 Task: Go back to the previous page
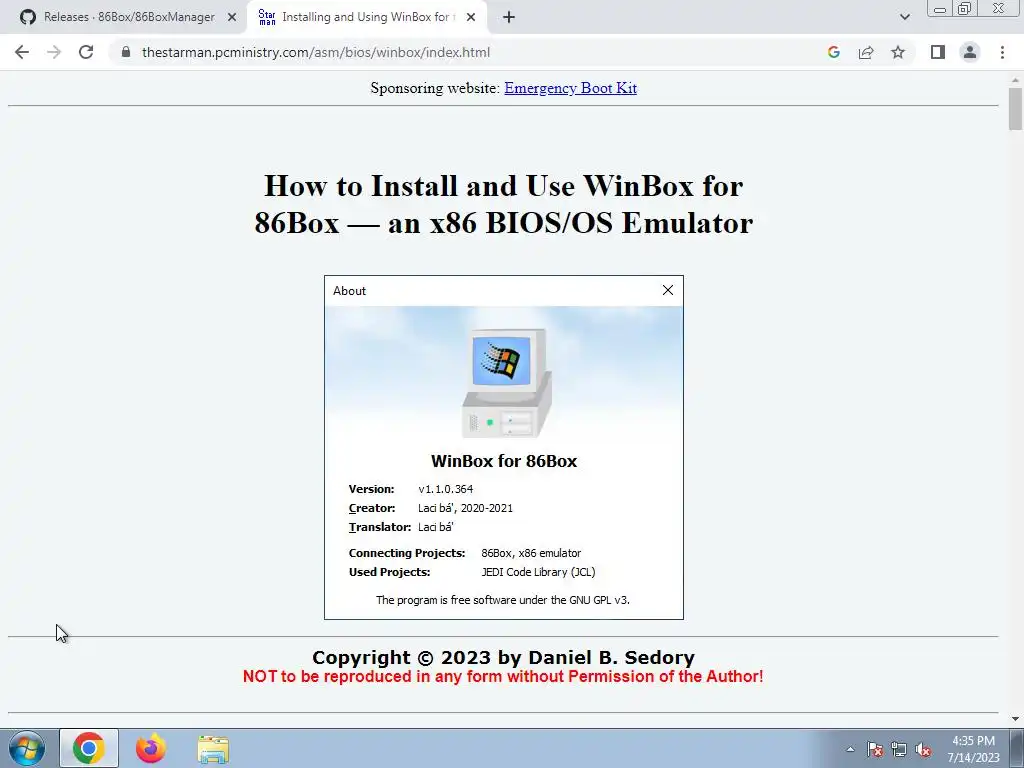[22, 52]
